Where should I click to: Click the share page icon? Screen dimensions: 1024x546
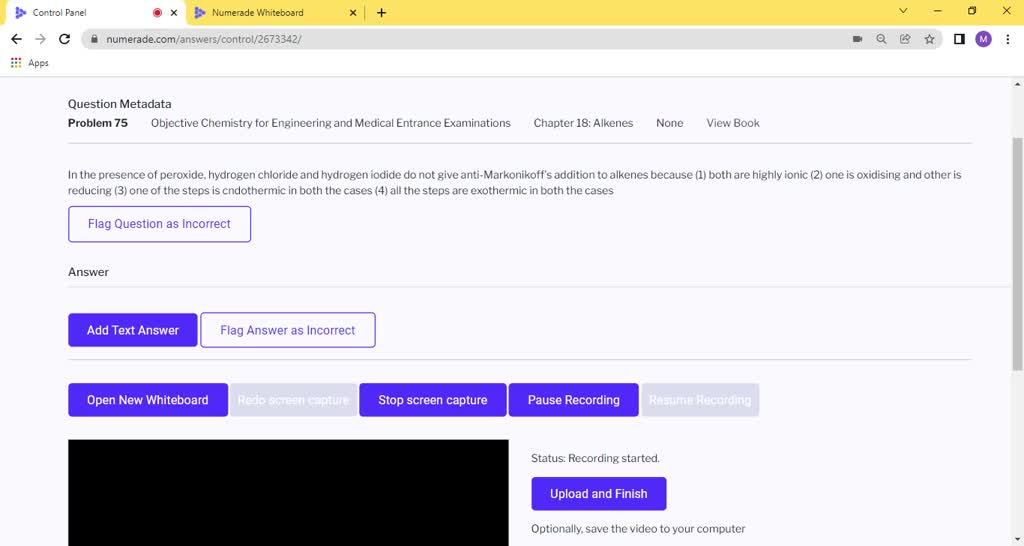[x=905, y=39]
